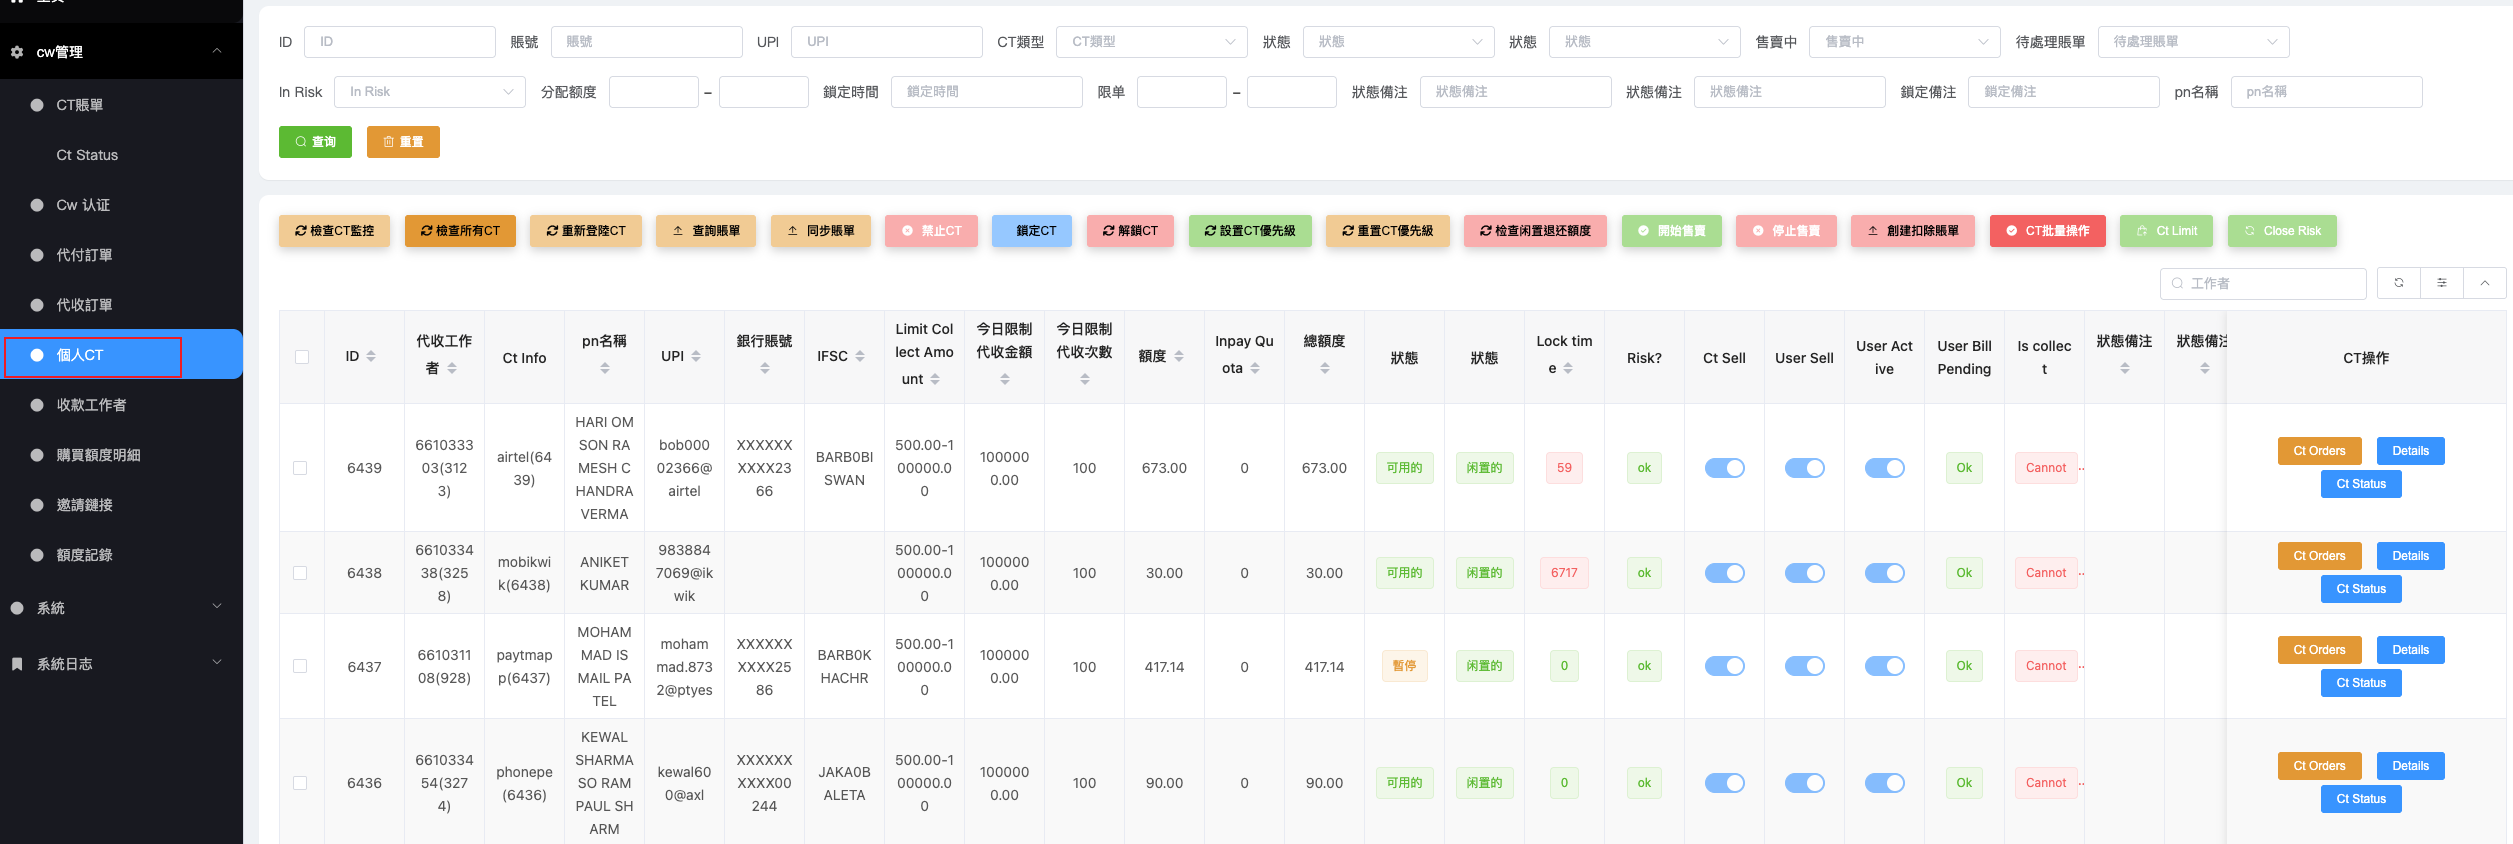The image size is (2513, 844).
Task: Sort by 額度 column arrows
Action: tap(1179, 357)
